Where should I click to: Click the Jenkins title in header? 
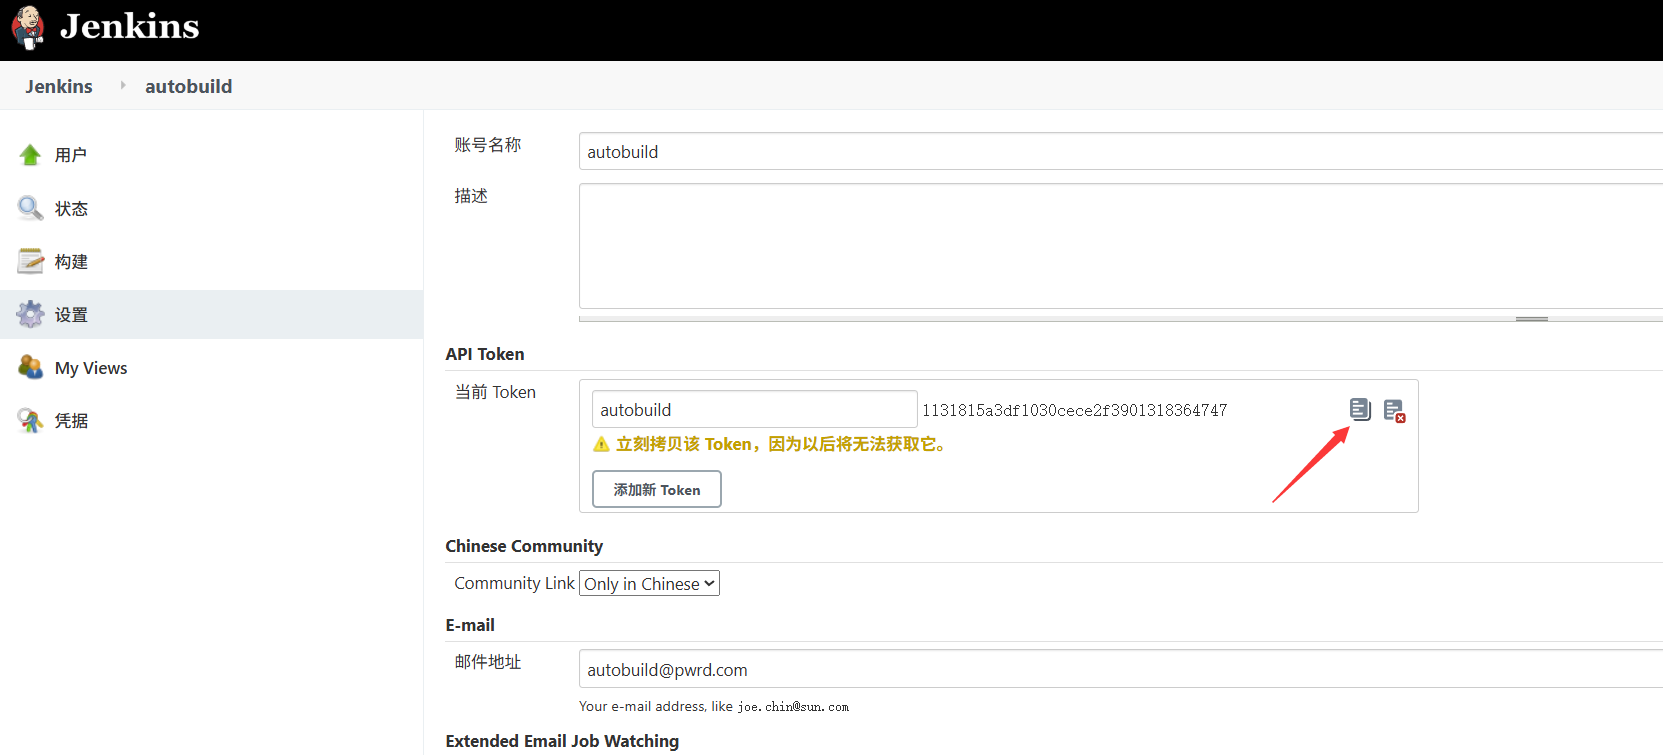click(x=130, y=26)
